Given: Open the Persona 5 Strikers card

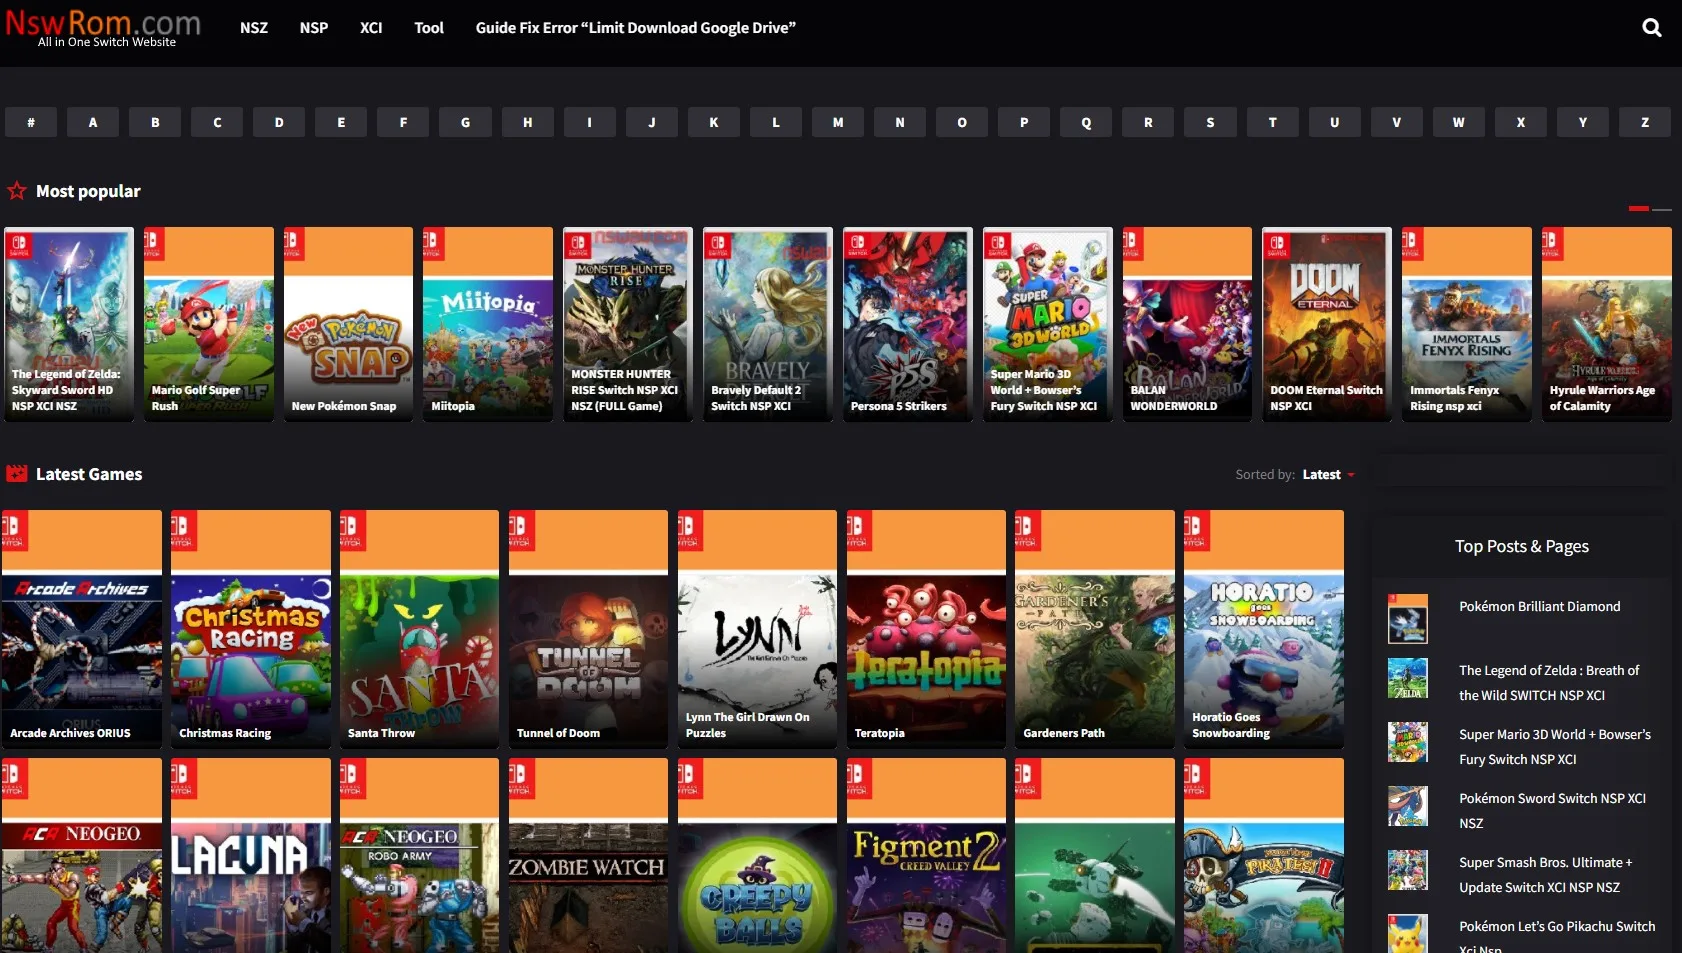Looking at the screenshot, I should [x=908, y=324].
